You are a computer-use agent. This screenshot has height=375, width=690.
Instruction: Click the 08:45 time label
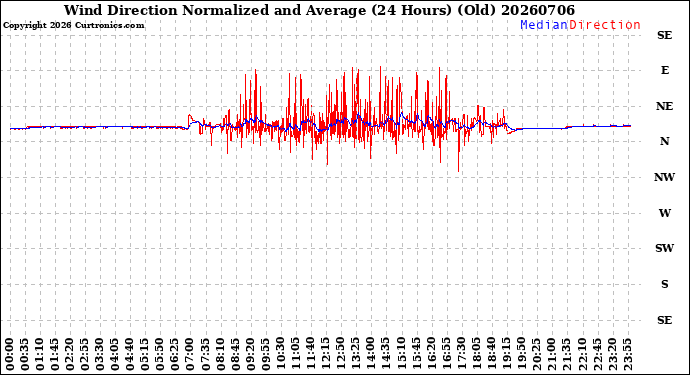235,355
